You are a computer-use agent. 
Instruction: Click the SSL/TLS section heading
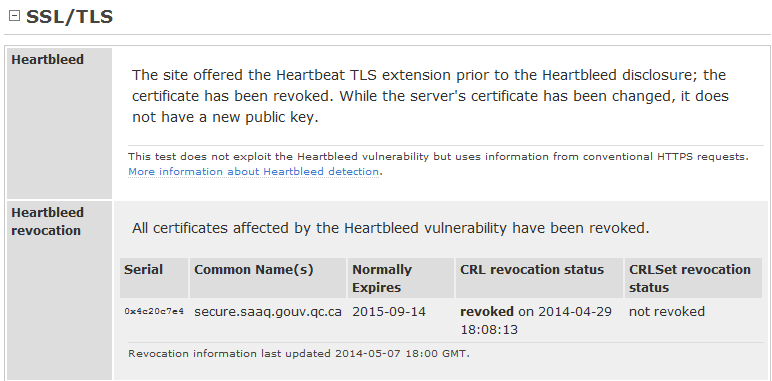[69, 17]
